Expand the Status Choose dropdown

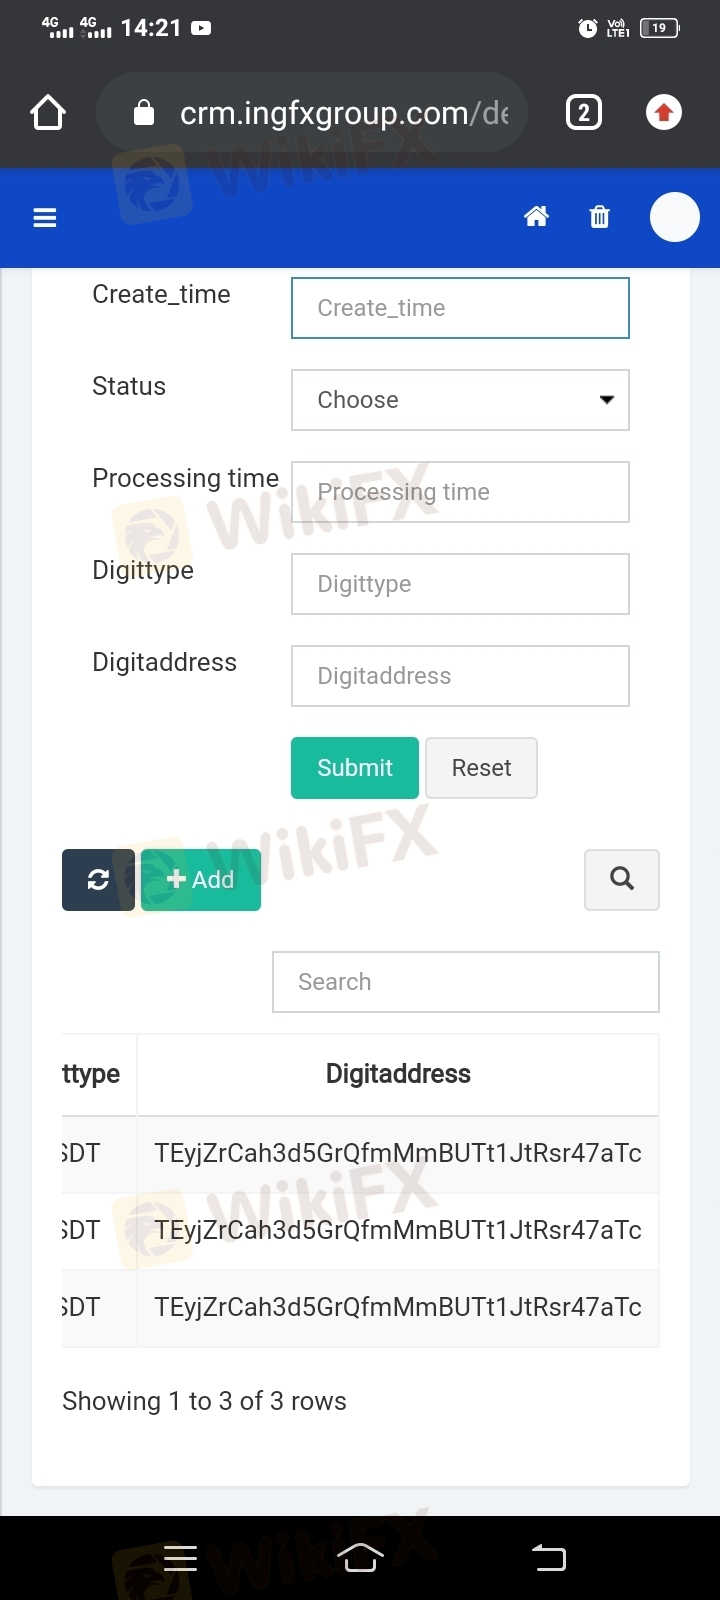[460, 400]
